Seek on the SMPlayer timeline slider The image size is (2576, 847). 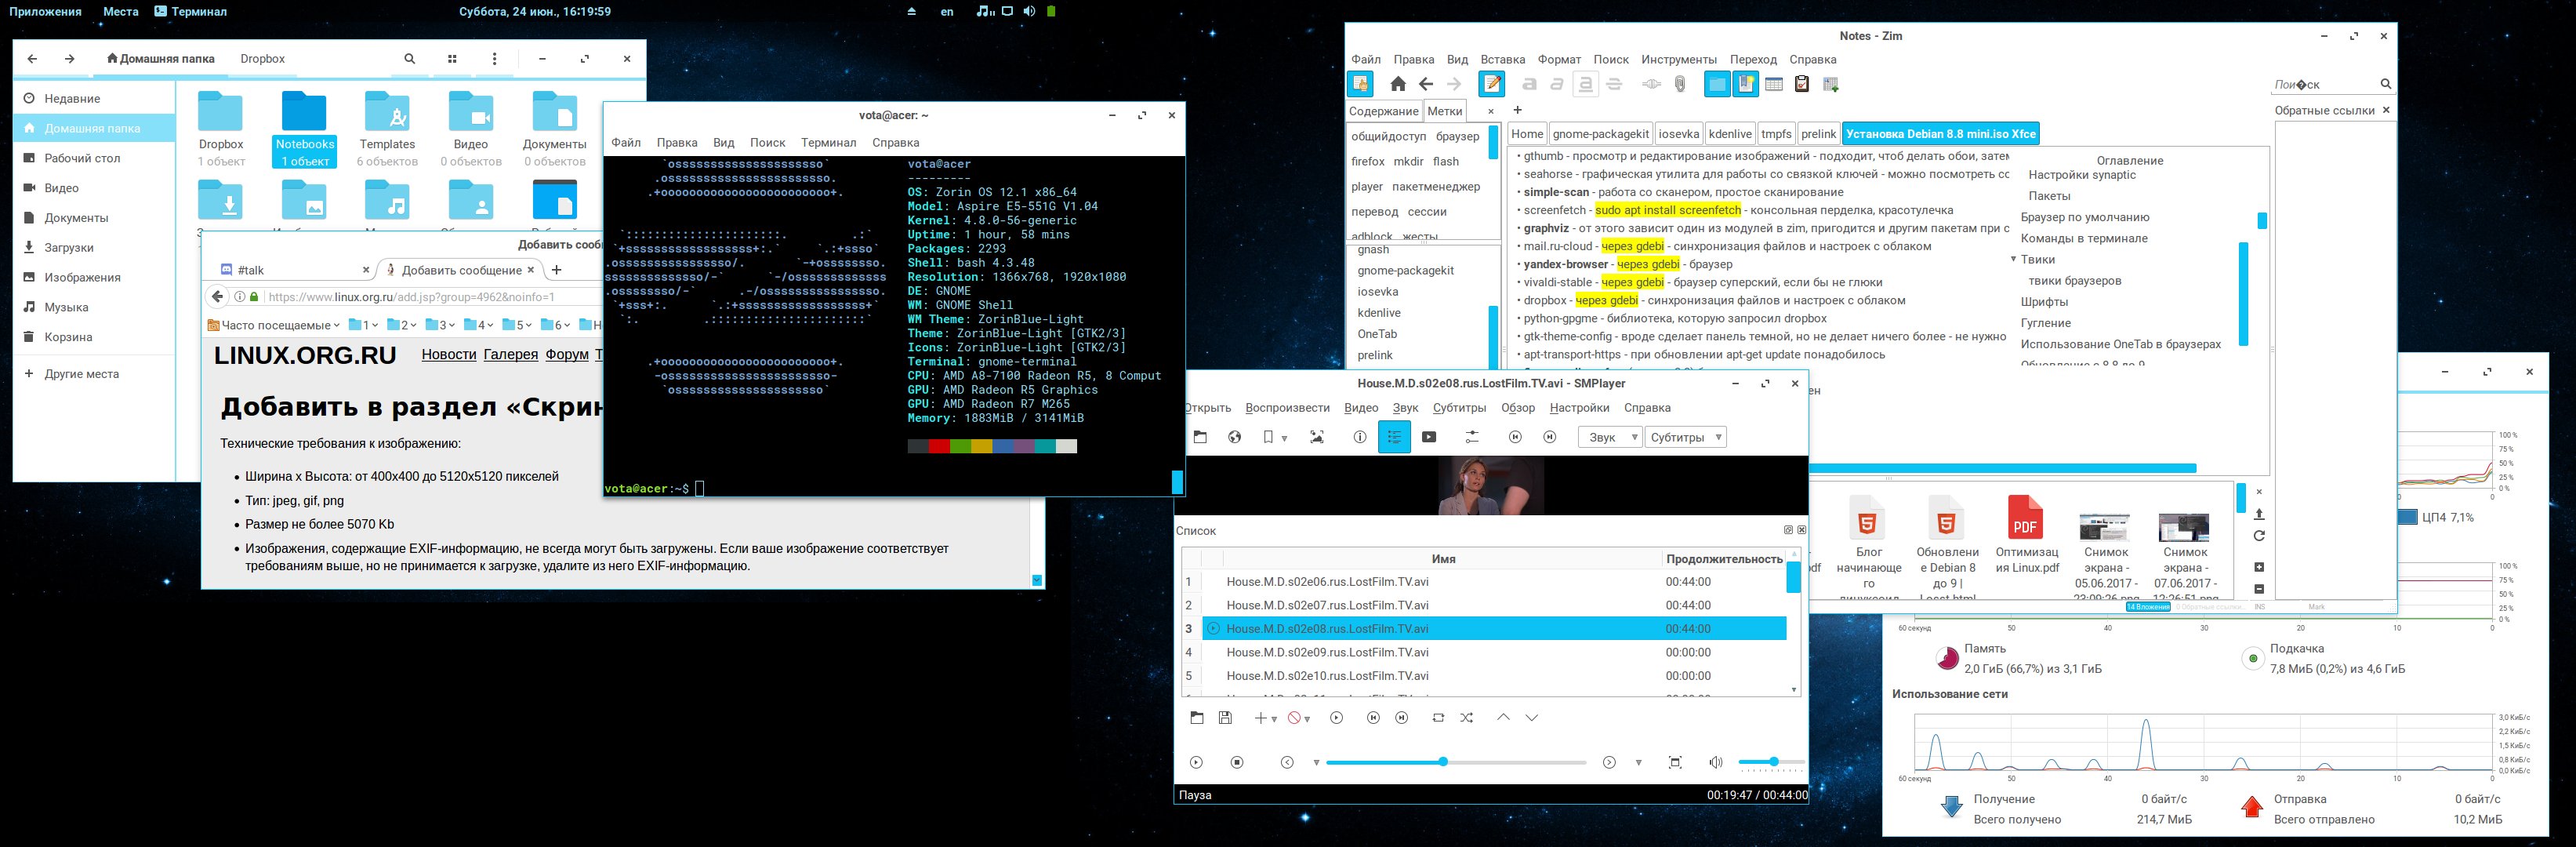point(1456,762)
